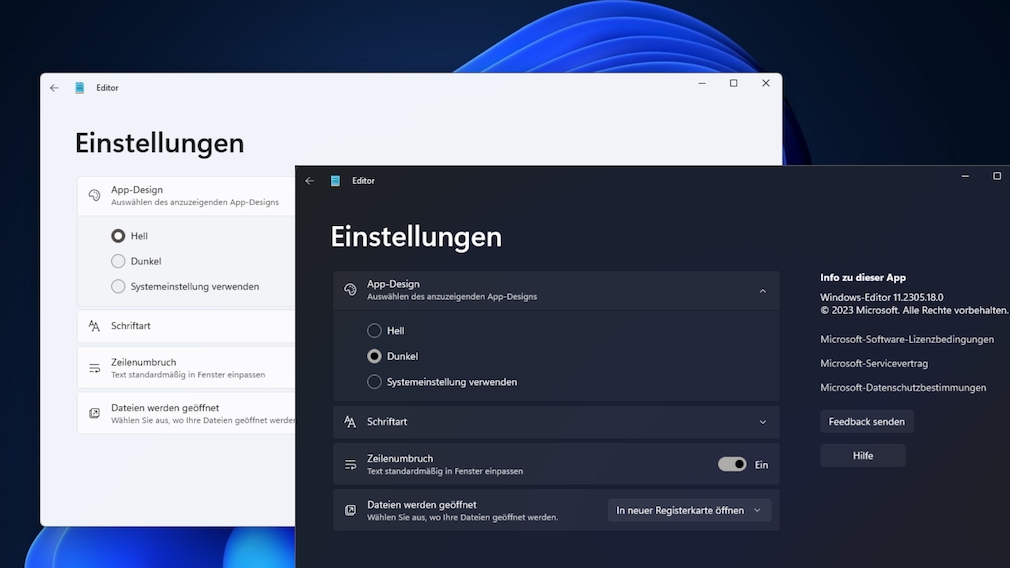This screenshot has width=1010, height=568.
Task: Click Zeilenumbruch wrap icon in dark window
Action: (350, 464)
